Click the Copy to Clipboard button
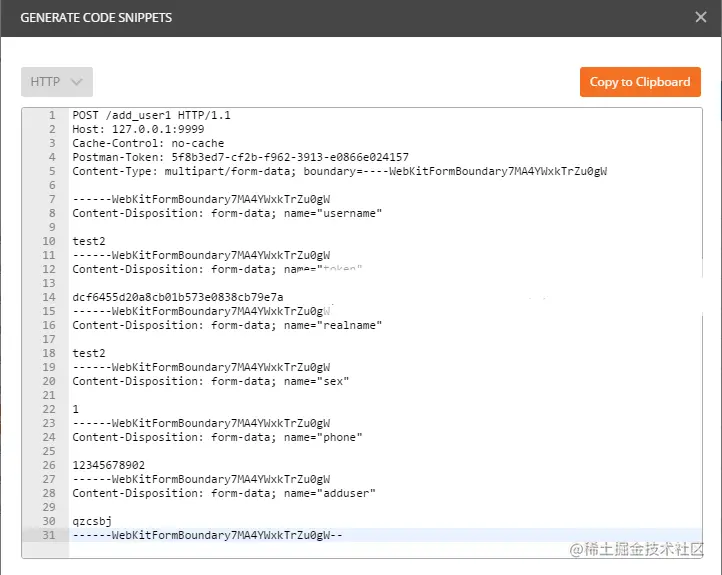The image size is (722, 575). (x=640, y=82)
